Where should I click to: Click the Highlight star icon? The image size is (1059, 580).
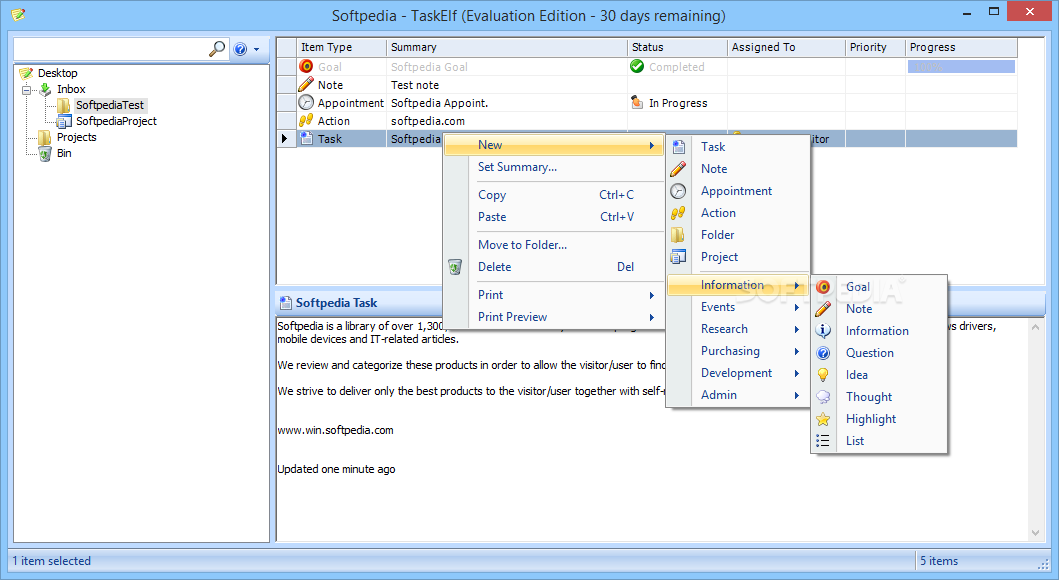pos(823,419)
